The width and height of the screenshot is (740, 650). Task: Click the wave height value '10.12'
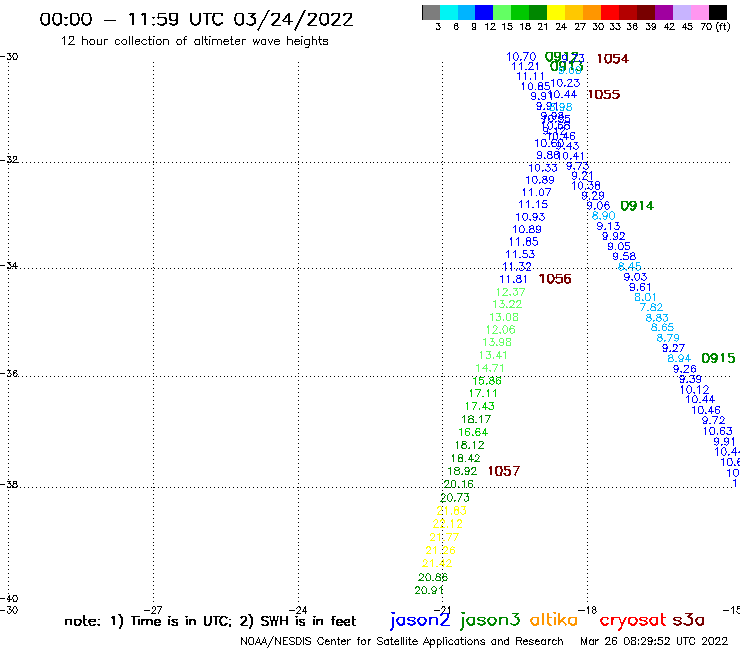(694, 390)
